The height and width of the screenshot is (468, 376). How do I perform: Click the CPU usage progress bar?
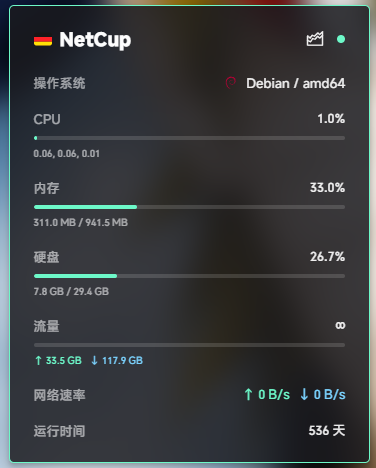coord(189,138)
